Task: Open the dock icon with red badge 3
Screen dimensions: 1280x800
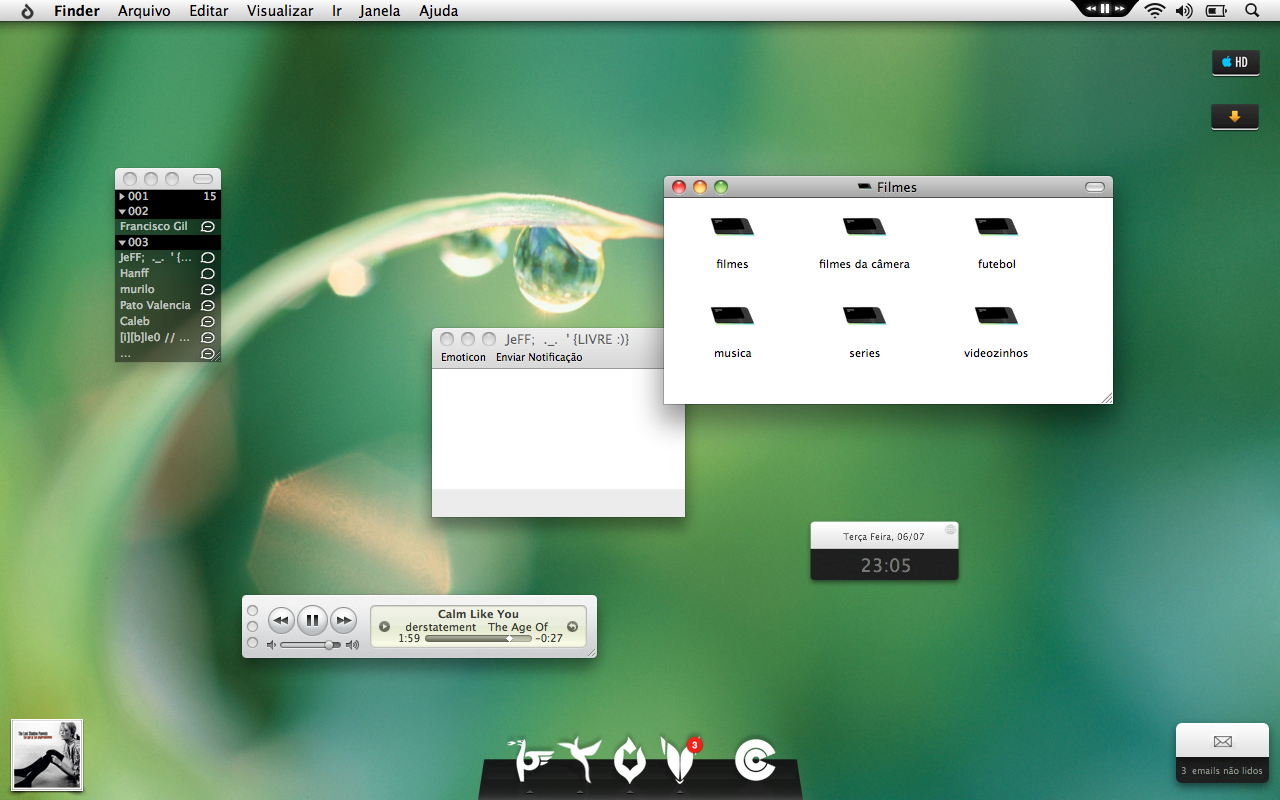Action: [x=679, y=761]
